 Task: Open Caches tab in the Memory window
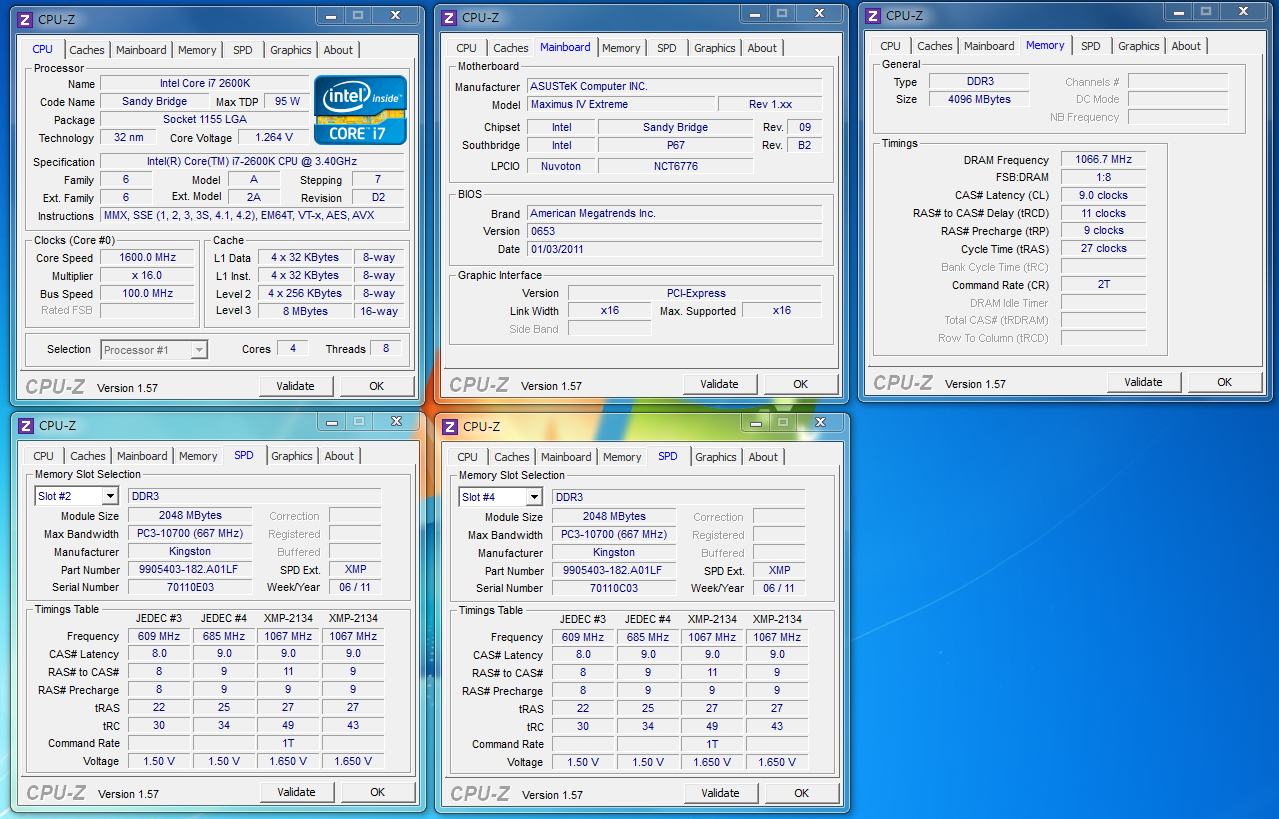pyautogui.click(x=935, y=46)
